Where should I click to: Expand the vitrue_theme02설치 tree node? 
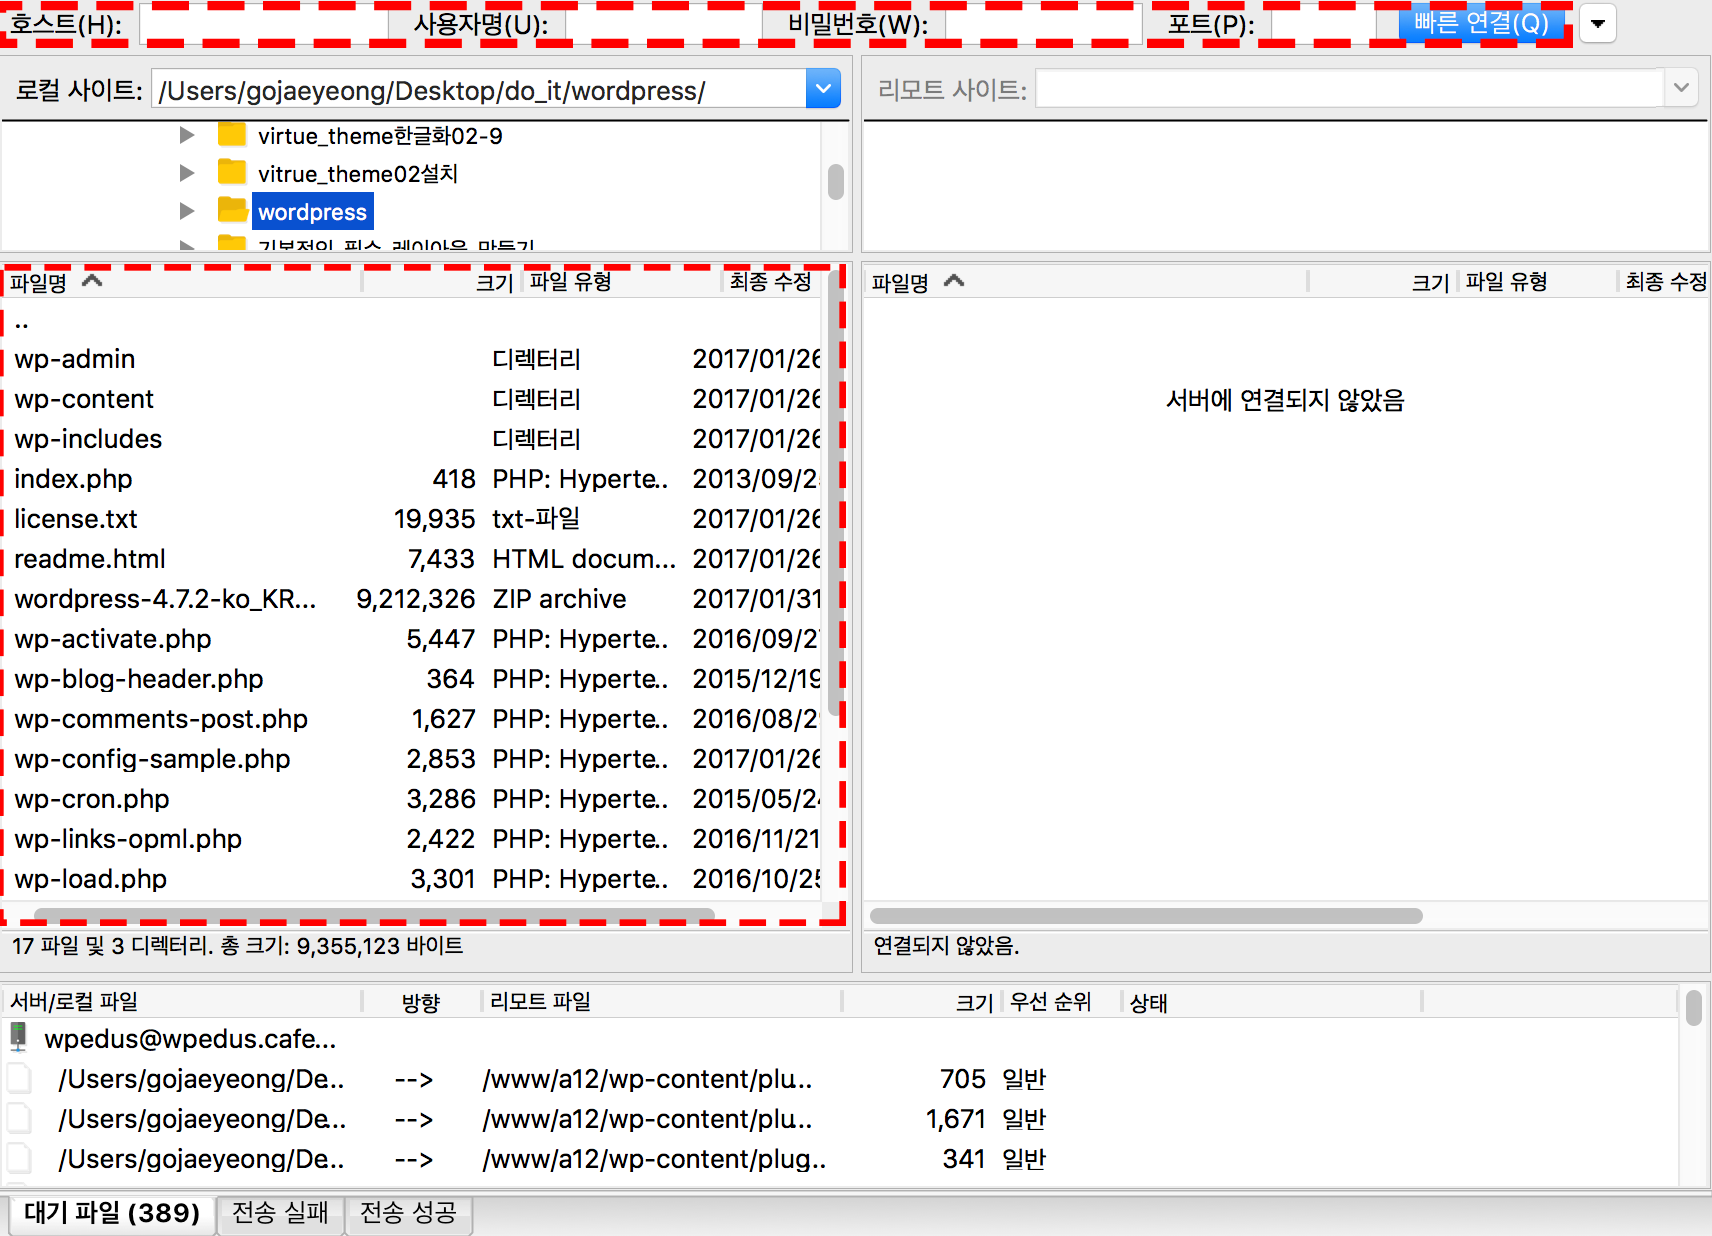(187, 173)
